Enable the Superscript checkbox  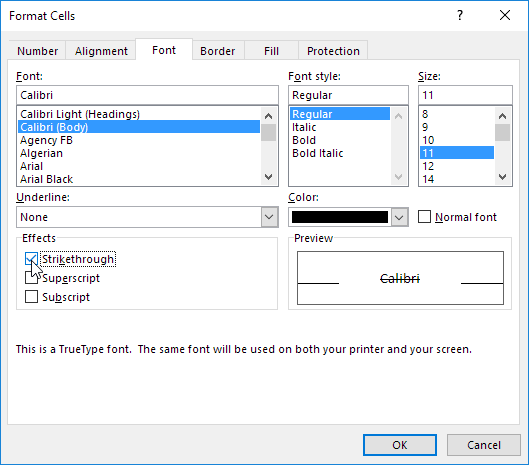(31, 278)
